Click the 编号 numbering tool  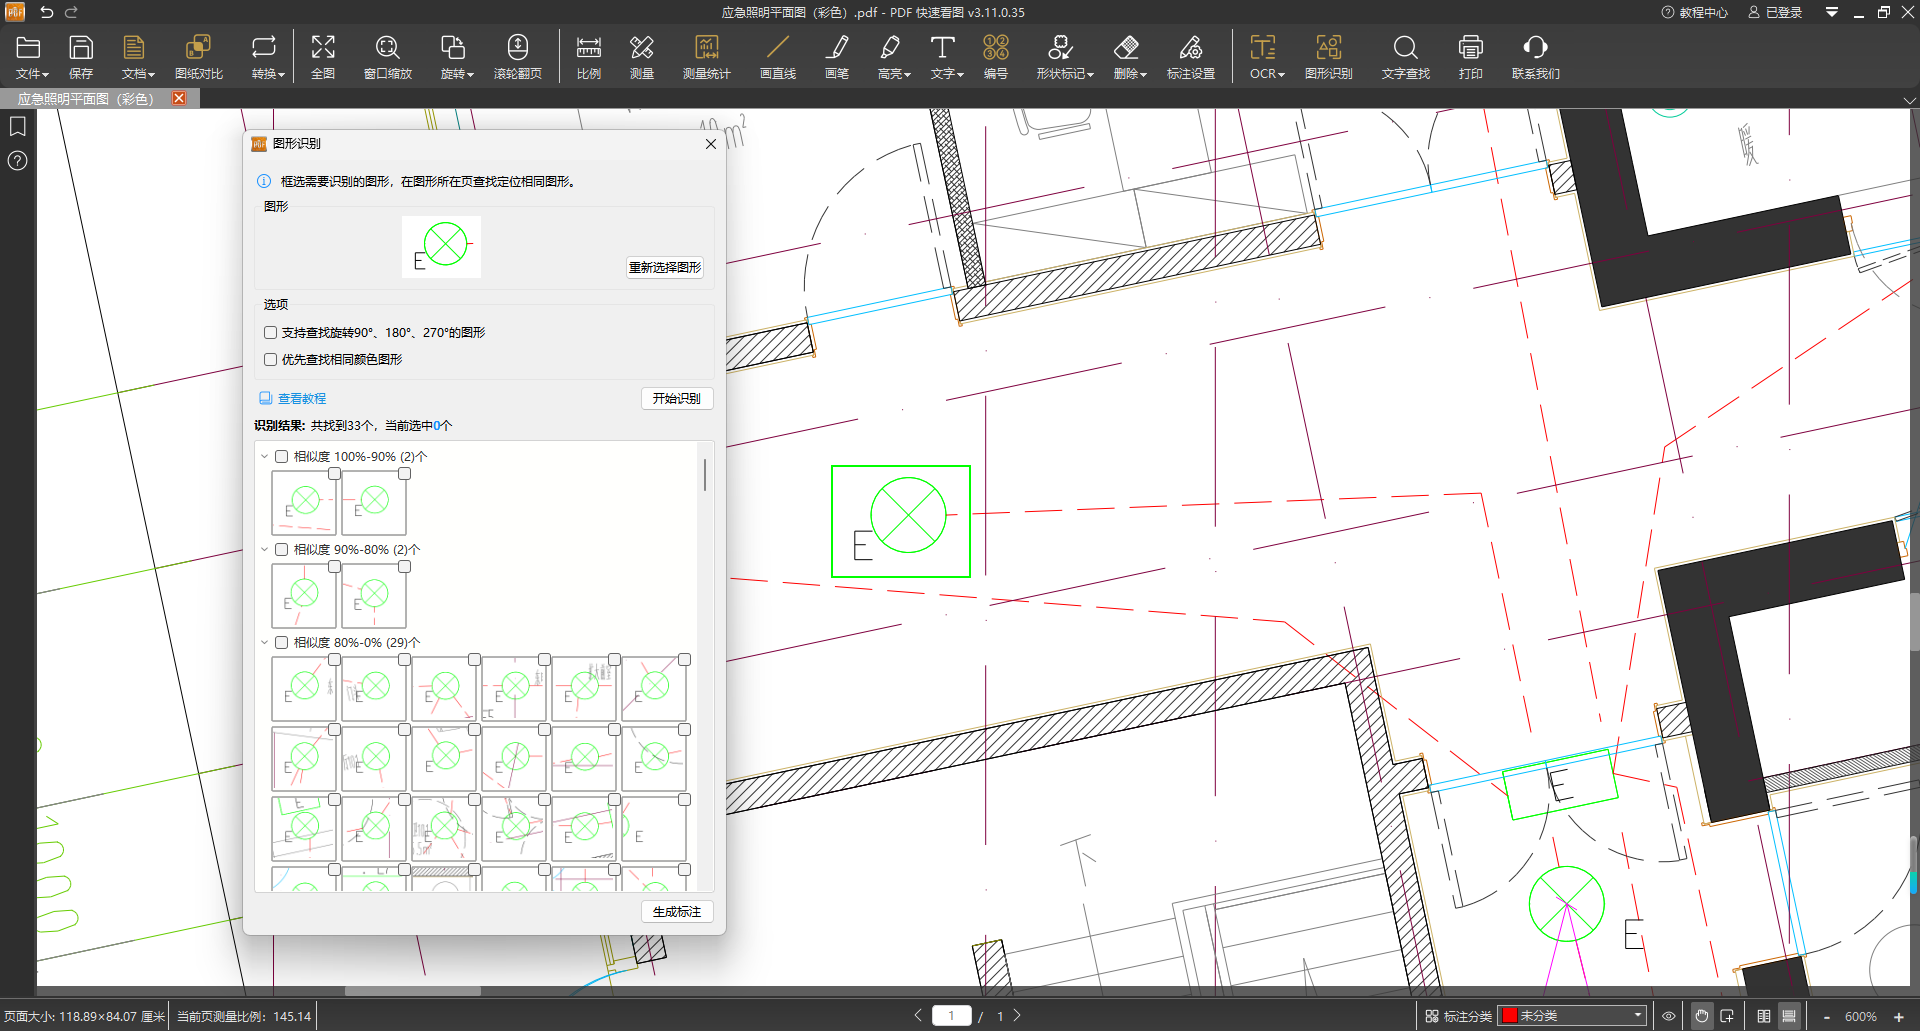pos(996,56)
